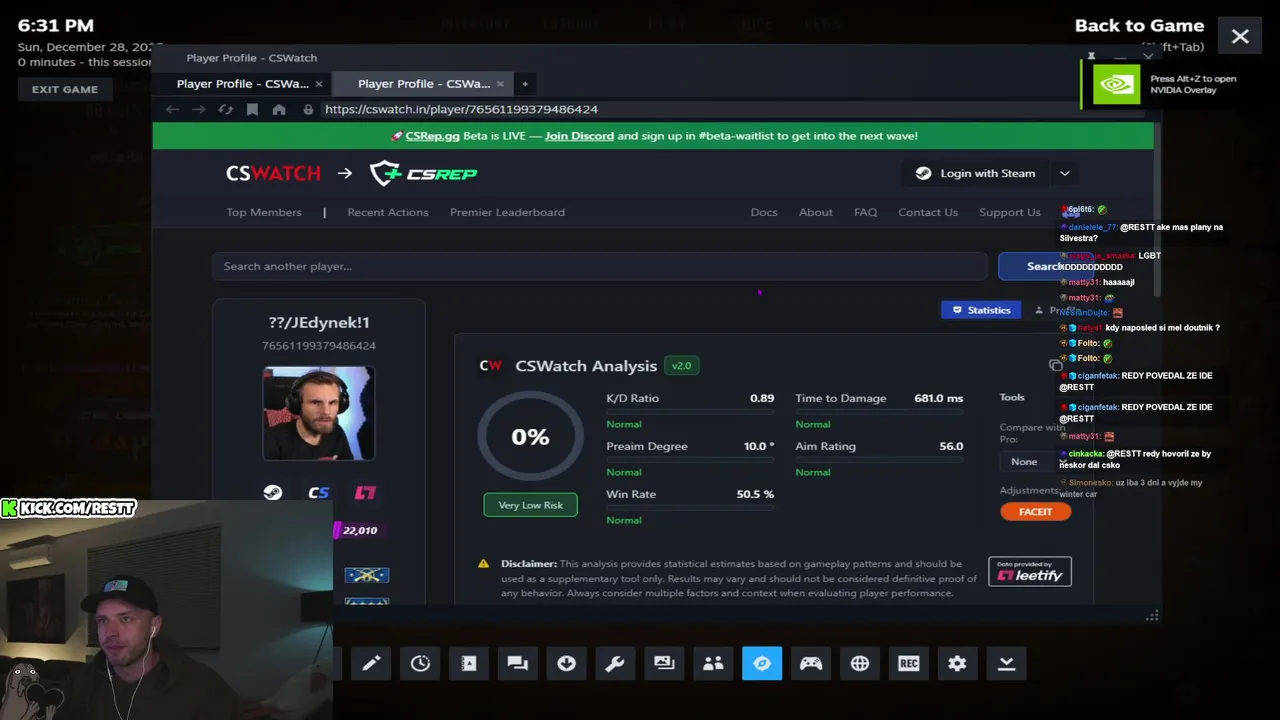Open the wrench icon in overlay toolbar
Screen dimensions: 1280x720
(x=615, y=663)
